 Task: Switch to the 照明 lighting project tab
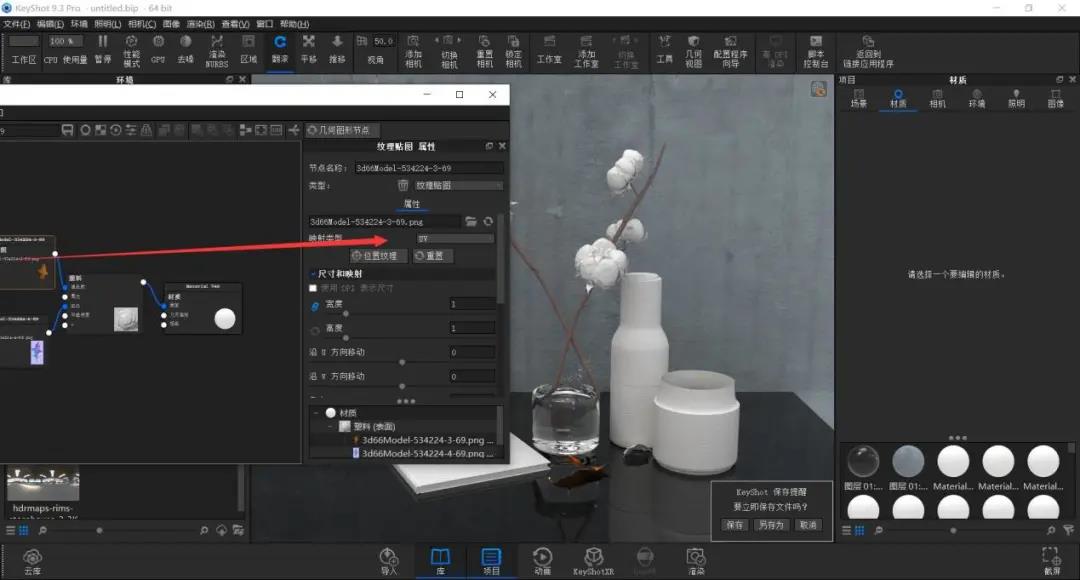[x=1016, y=99]
